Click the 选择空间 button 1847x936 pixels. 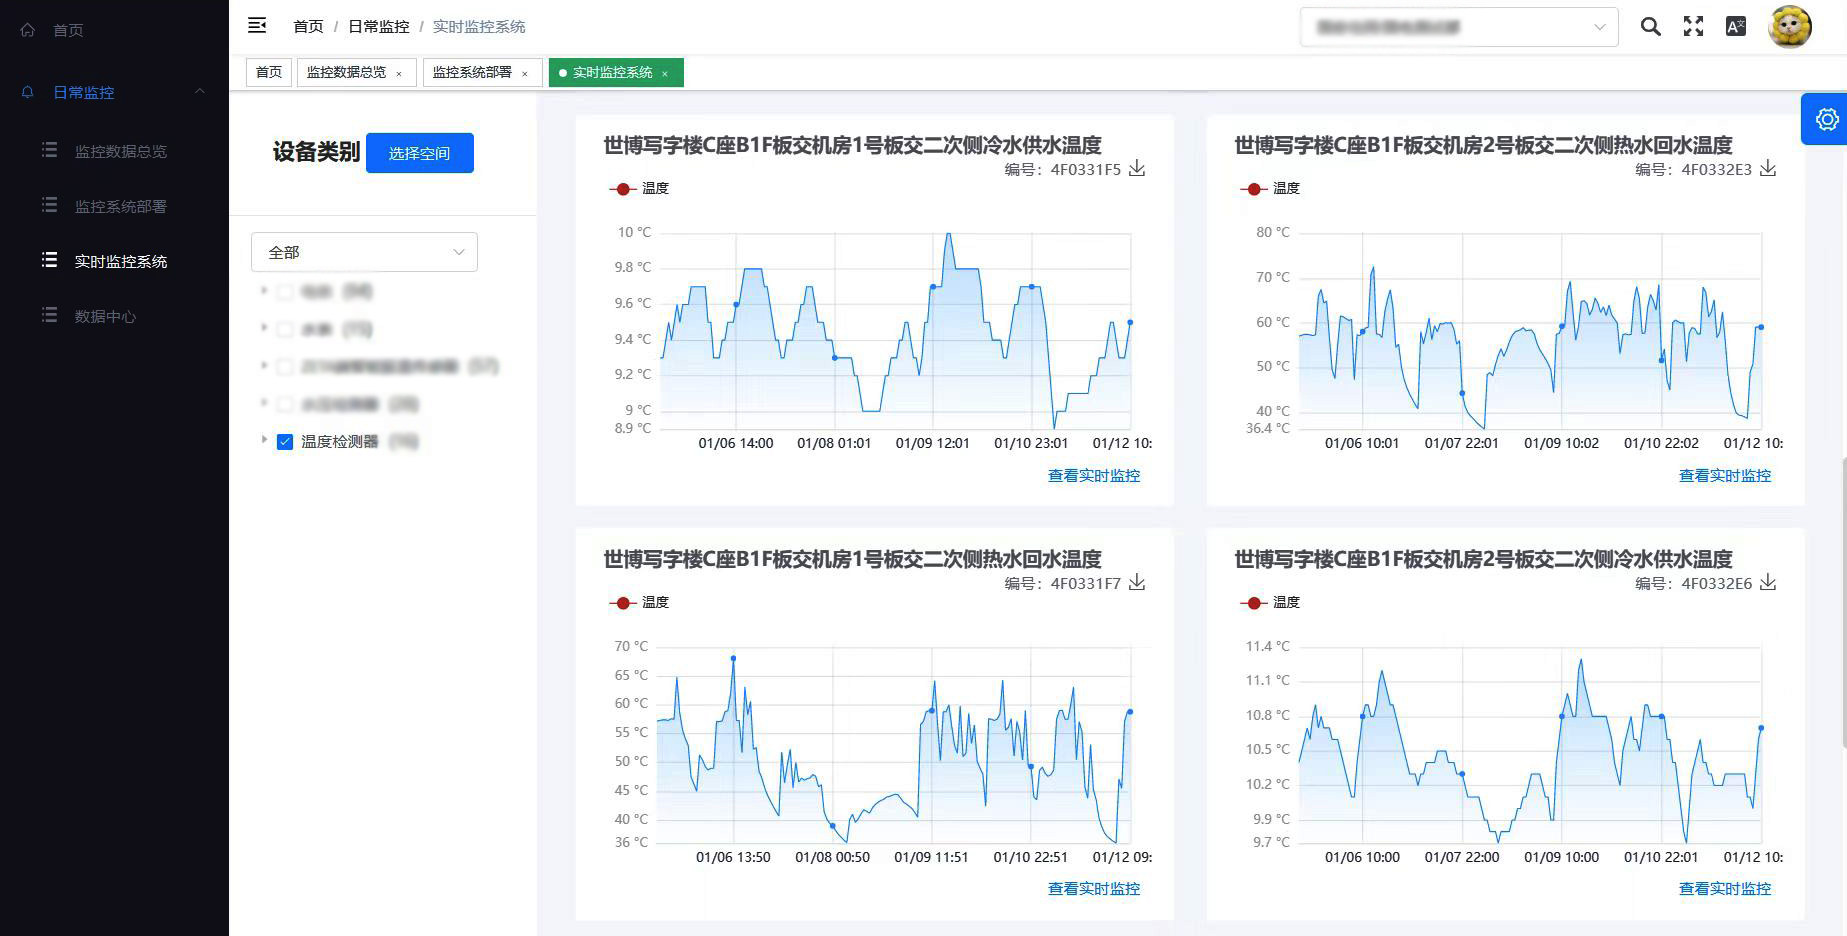[x=419, y=153]
